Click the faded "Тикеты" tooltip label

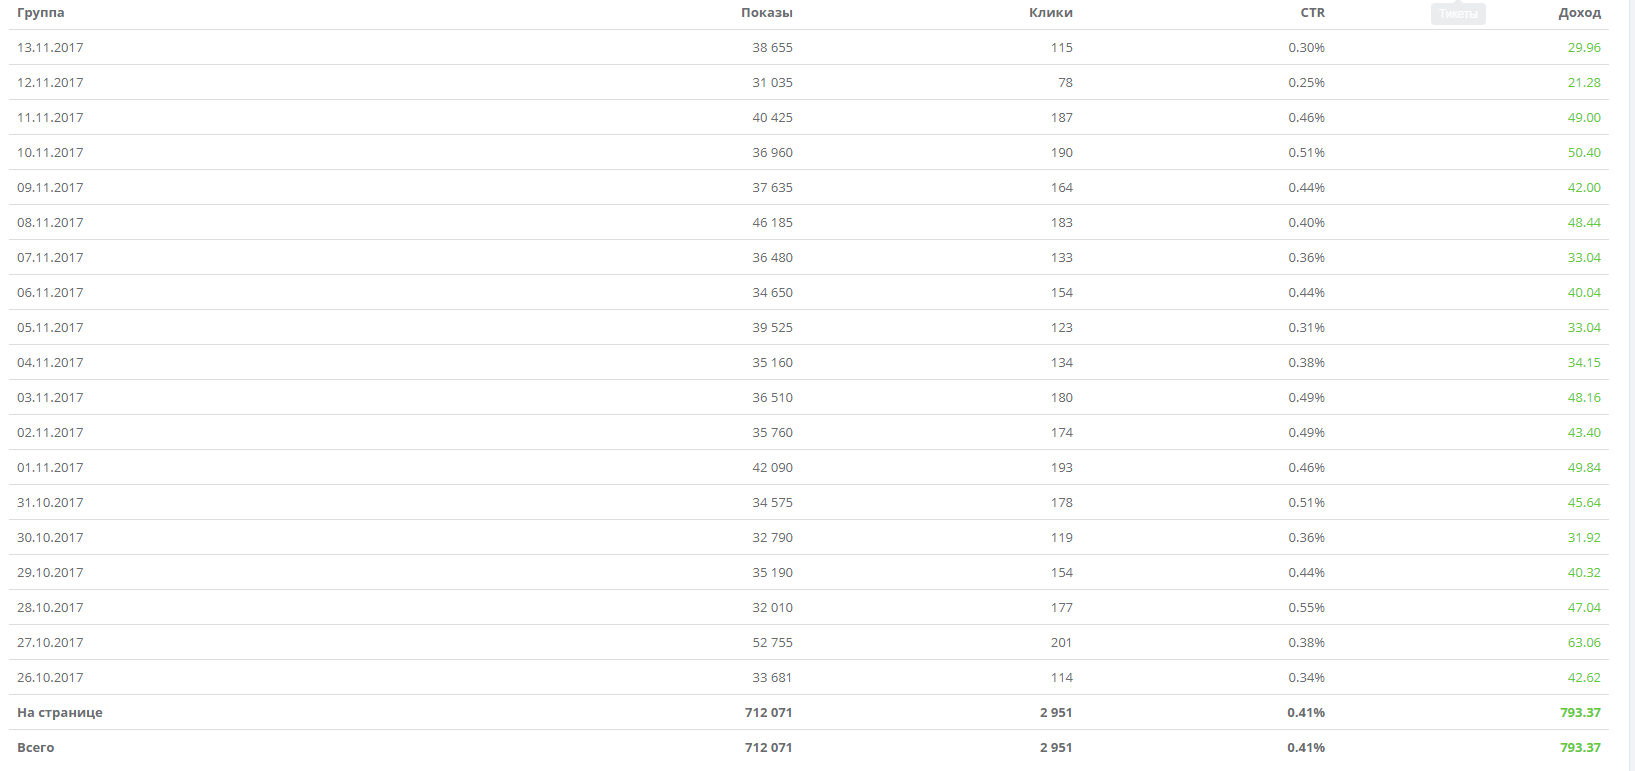pyautogui.click(x=1458, y=14)
